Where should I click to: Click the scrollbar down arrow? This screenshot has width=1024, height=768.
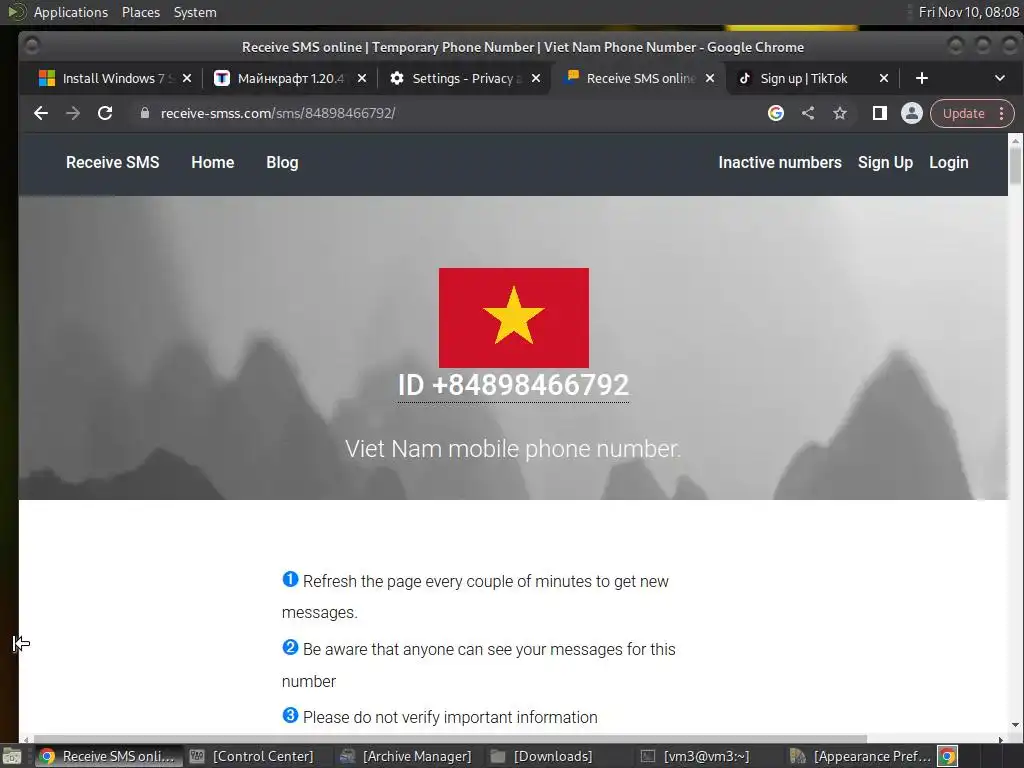tap(1015, 724)
